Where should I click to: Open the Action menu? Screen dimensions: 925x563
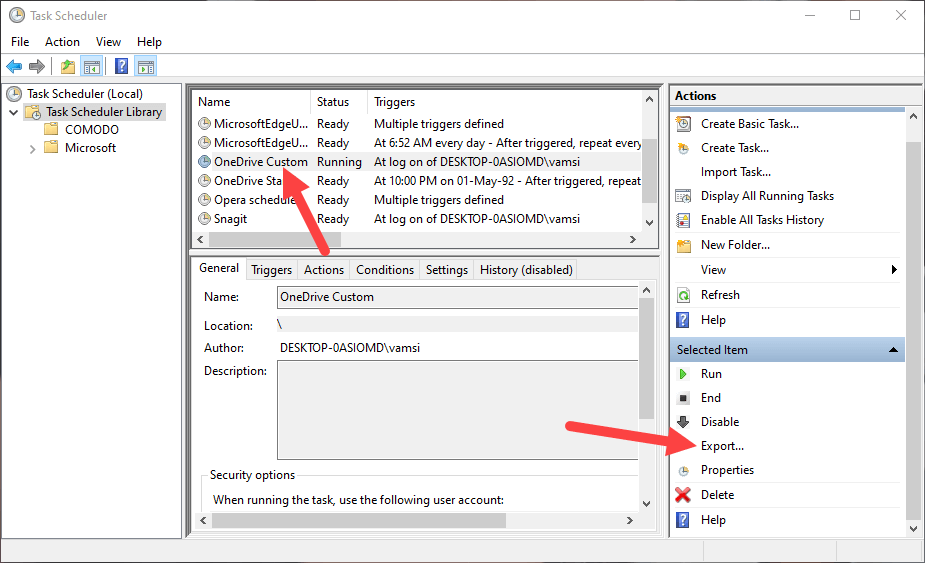tap(62, 42)
